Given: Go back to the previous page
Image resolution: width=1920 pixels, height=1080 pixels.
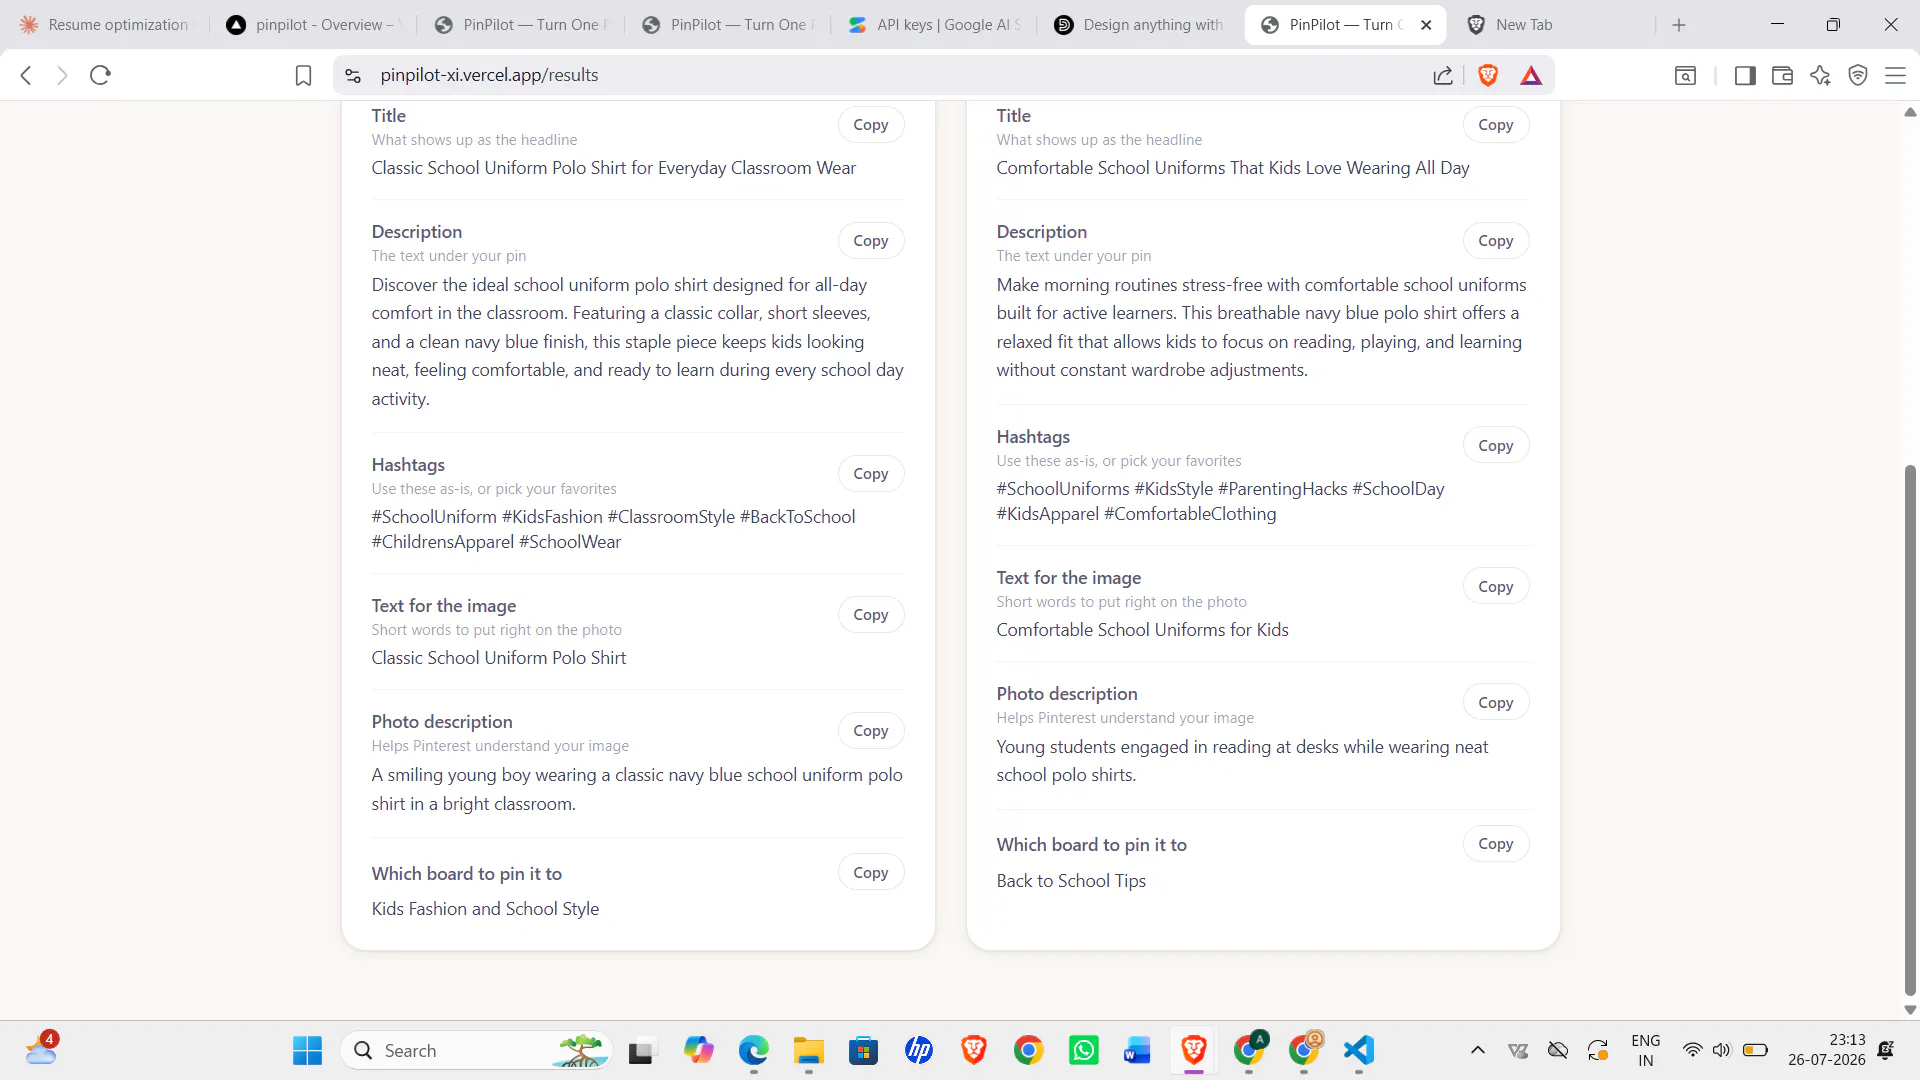Looking at the screenshot, I should [27, 75].
